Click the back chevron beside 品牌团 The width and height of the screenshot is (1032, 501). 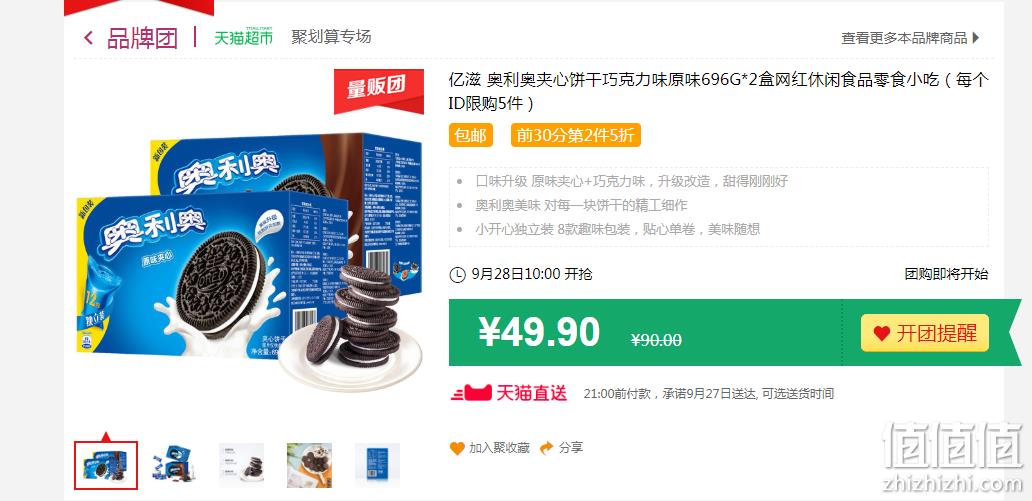tap(89, 38)
